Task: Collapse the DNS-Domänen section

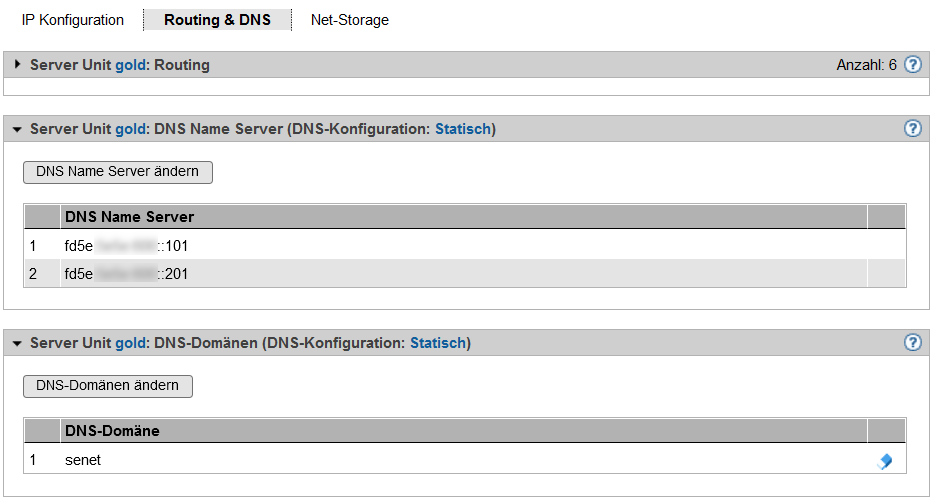Action: tap(17, 344)
